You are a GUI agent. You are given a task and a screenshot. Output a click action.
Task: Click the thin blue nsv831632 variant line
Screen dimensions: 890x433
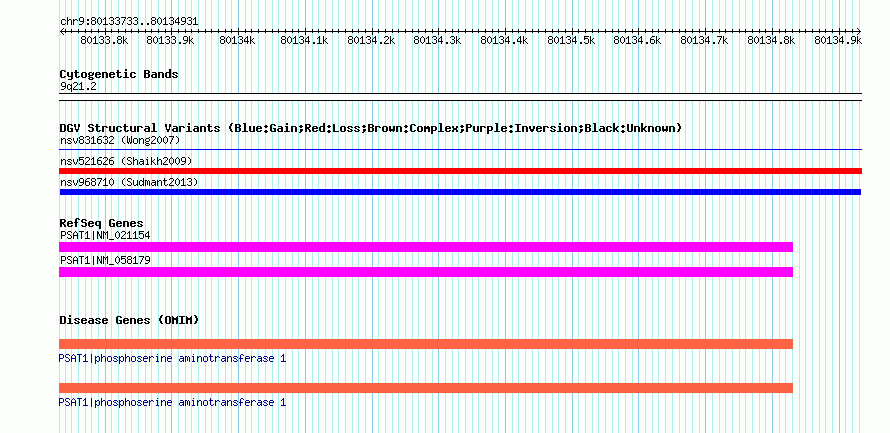(x=461, y=150)
